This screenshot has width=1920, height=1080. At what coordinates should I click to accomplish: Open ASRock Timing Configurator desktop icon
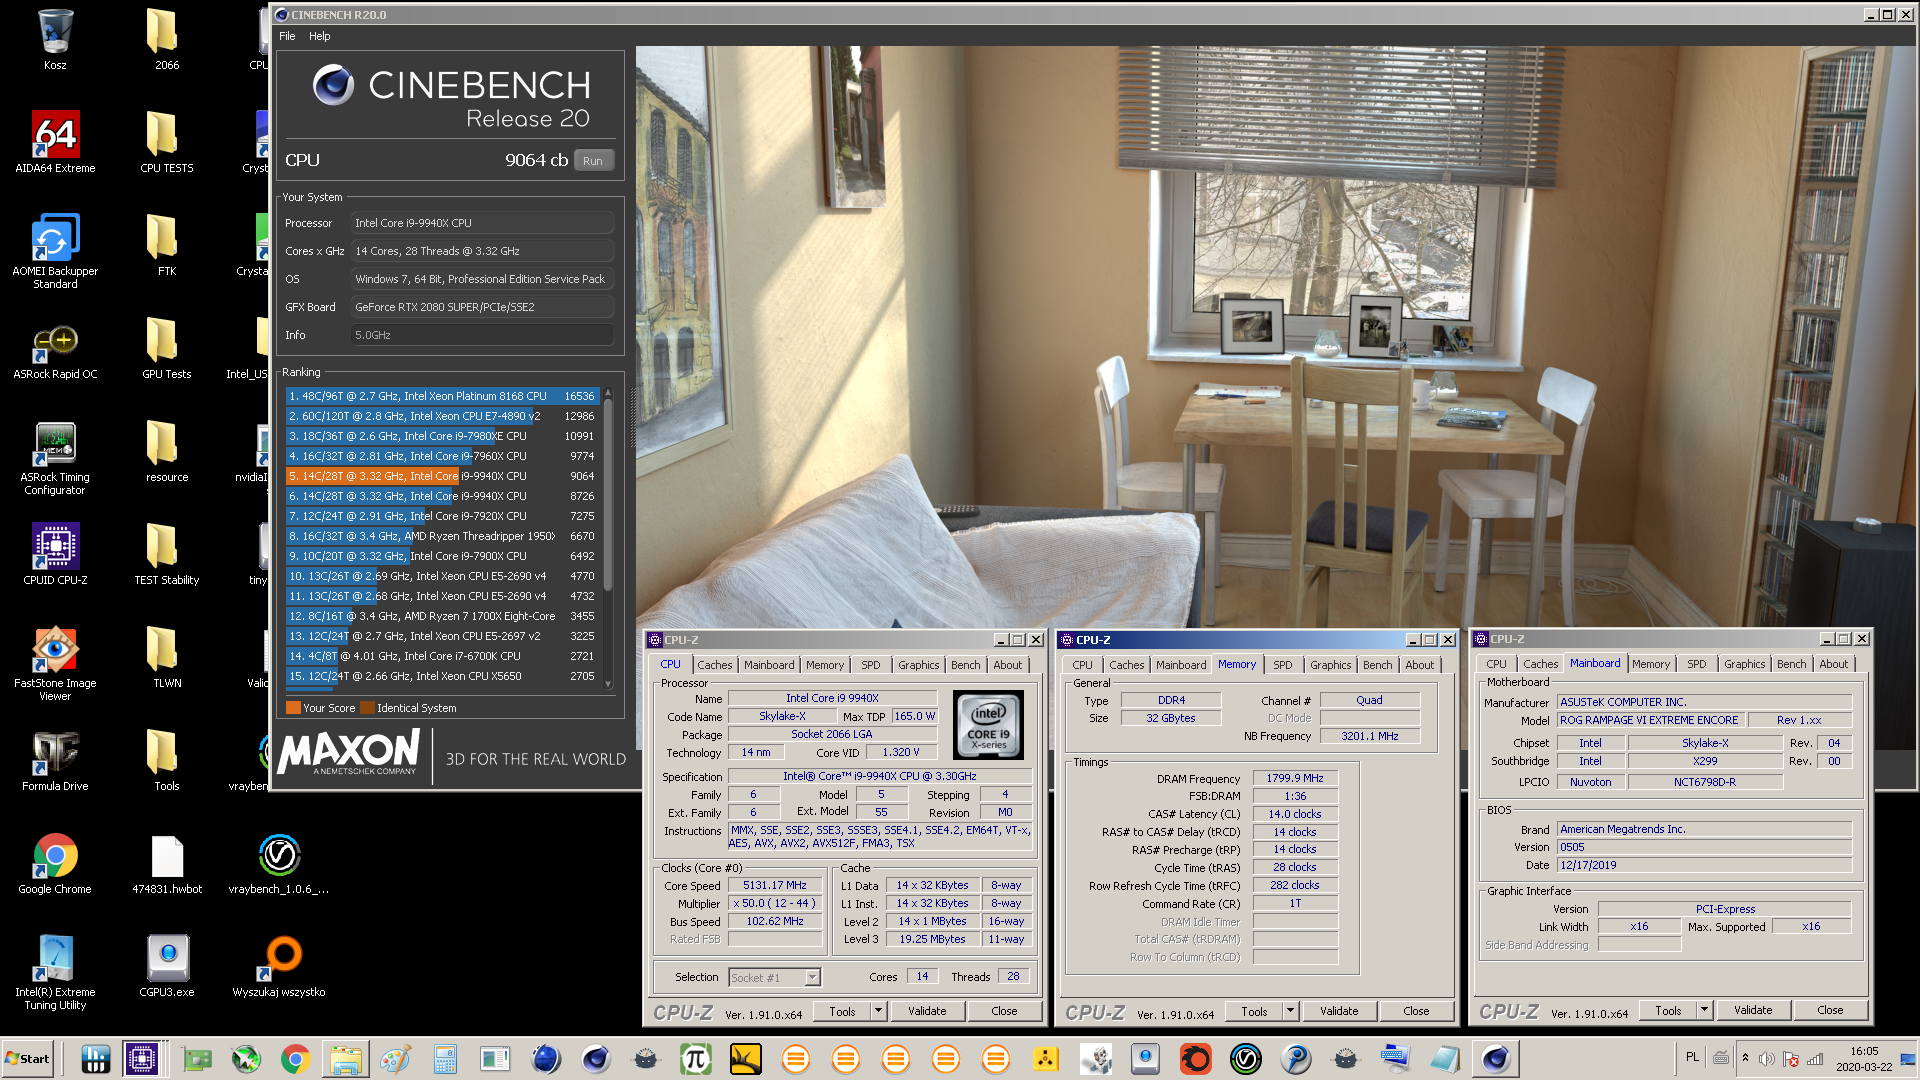coord(55,459)
